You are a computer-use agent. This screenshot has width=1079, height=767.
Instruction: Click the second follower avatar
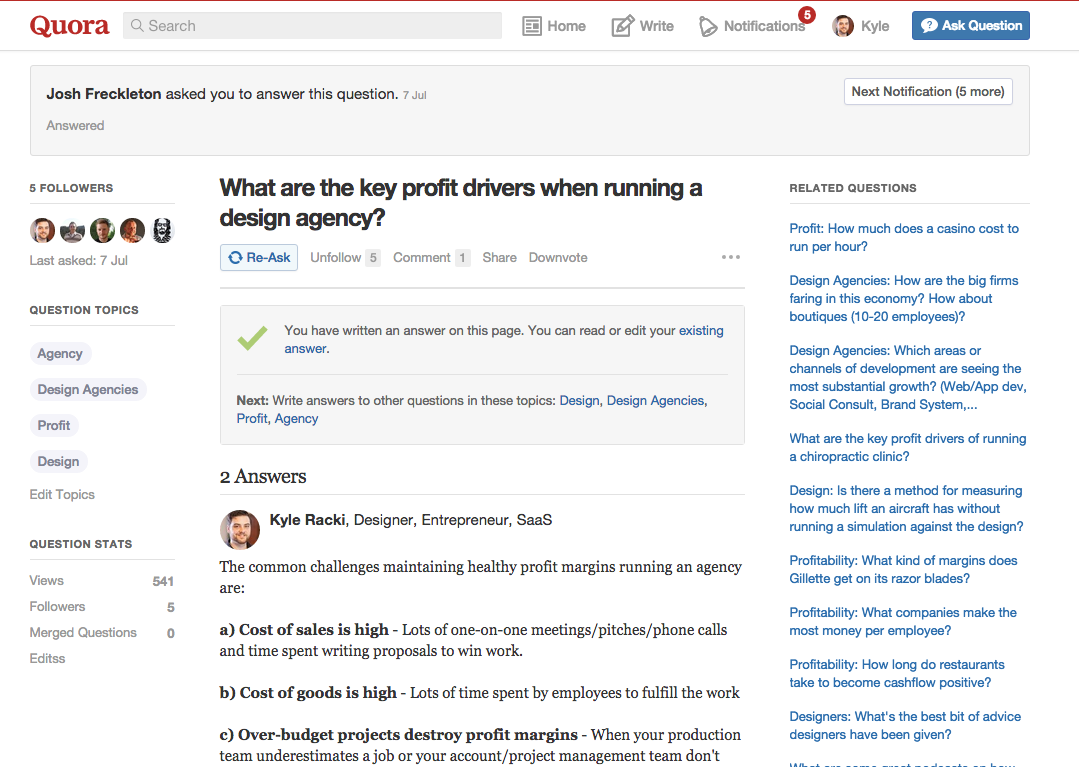coord(72,230)
